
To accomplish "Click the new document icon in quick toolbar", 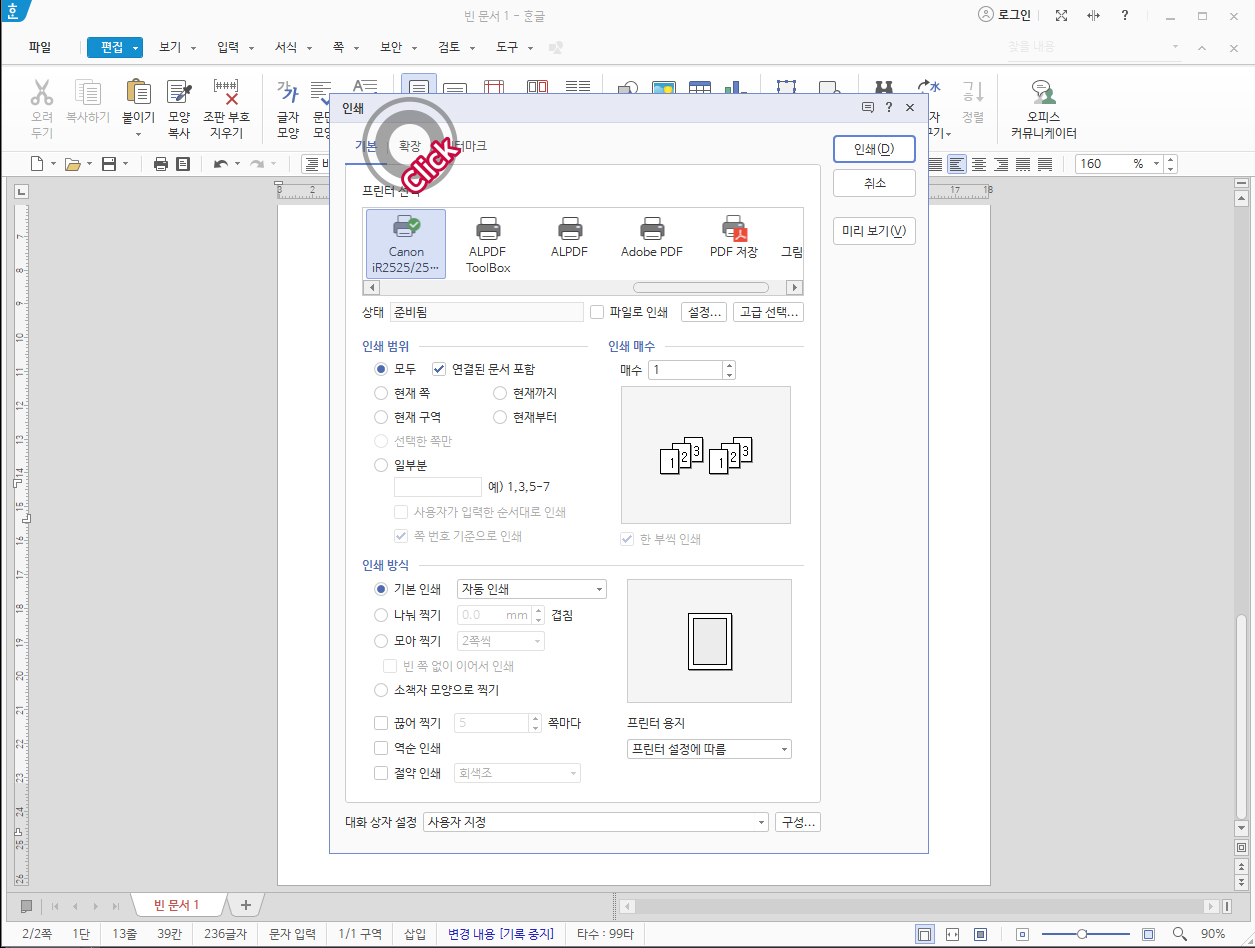I will [37, 164].
